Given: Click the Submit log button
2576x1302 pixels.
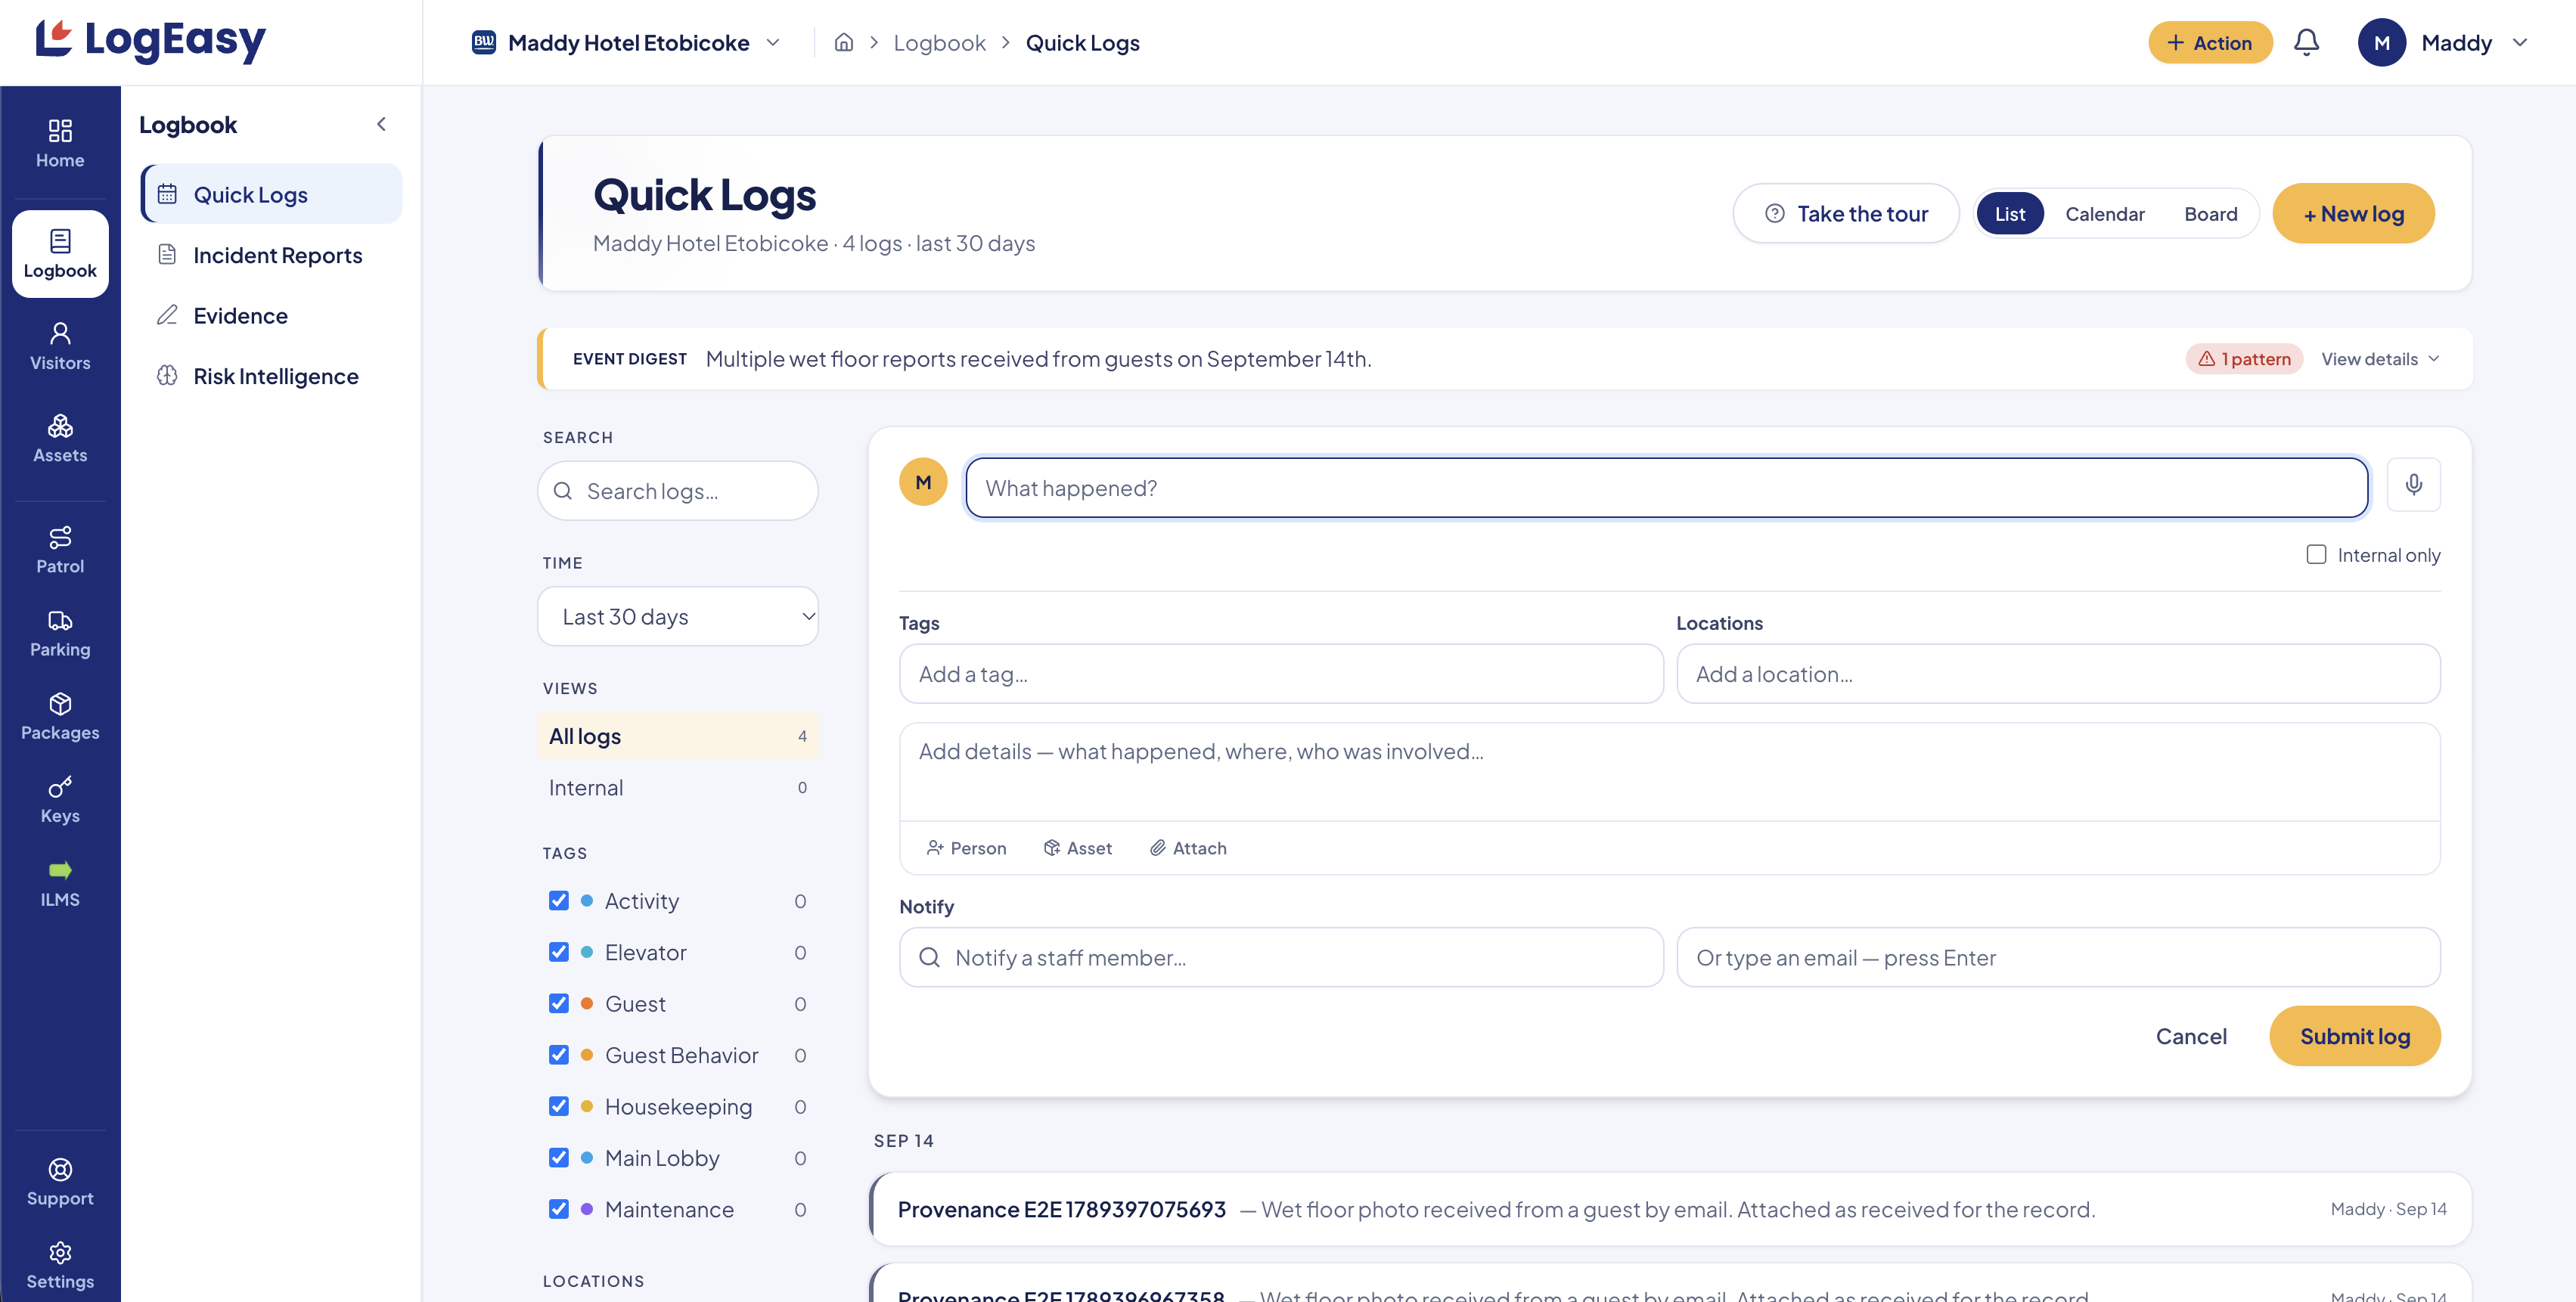Looking at the screenshot, I should [2354, 1036].
